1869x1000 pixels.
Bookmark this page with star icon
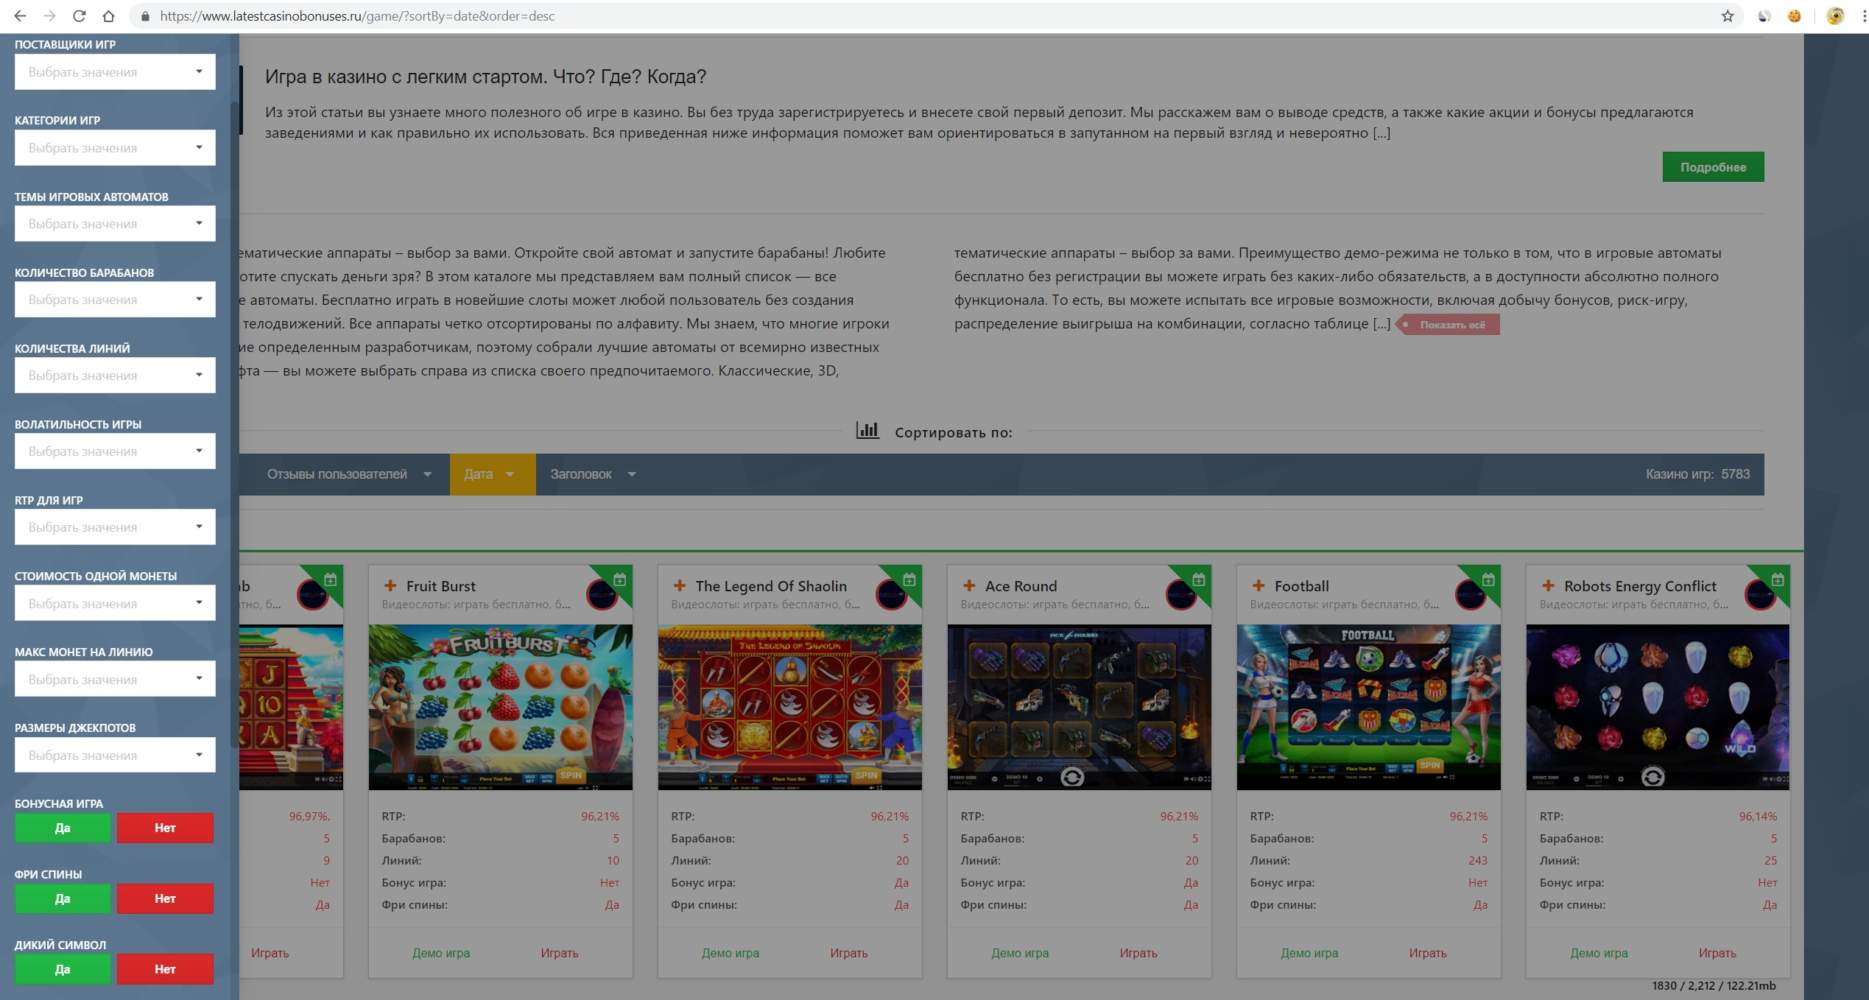(x=1727, y=16)
